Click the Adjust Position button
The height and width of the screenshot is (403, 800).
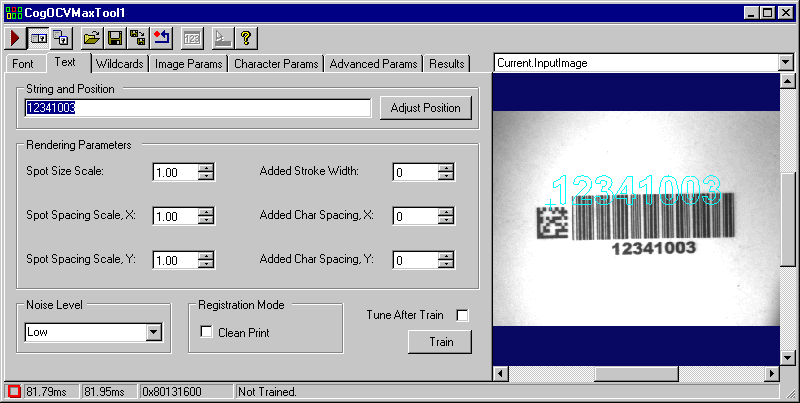[426, 108]
